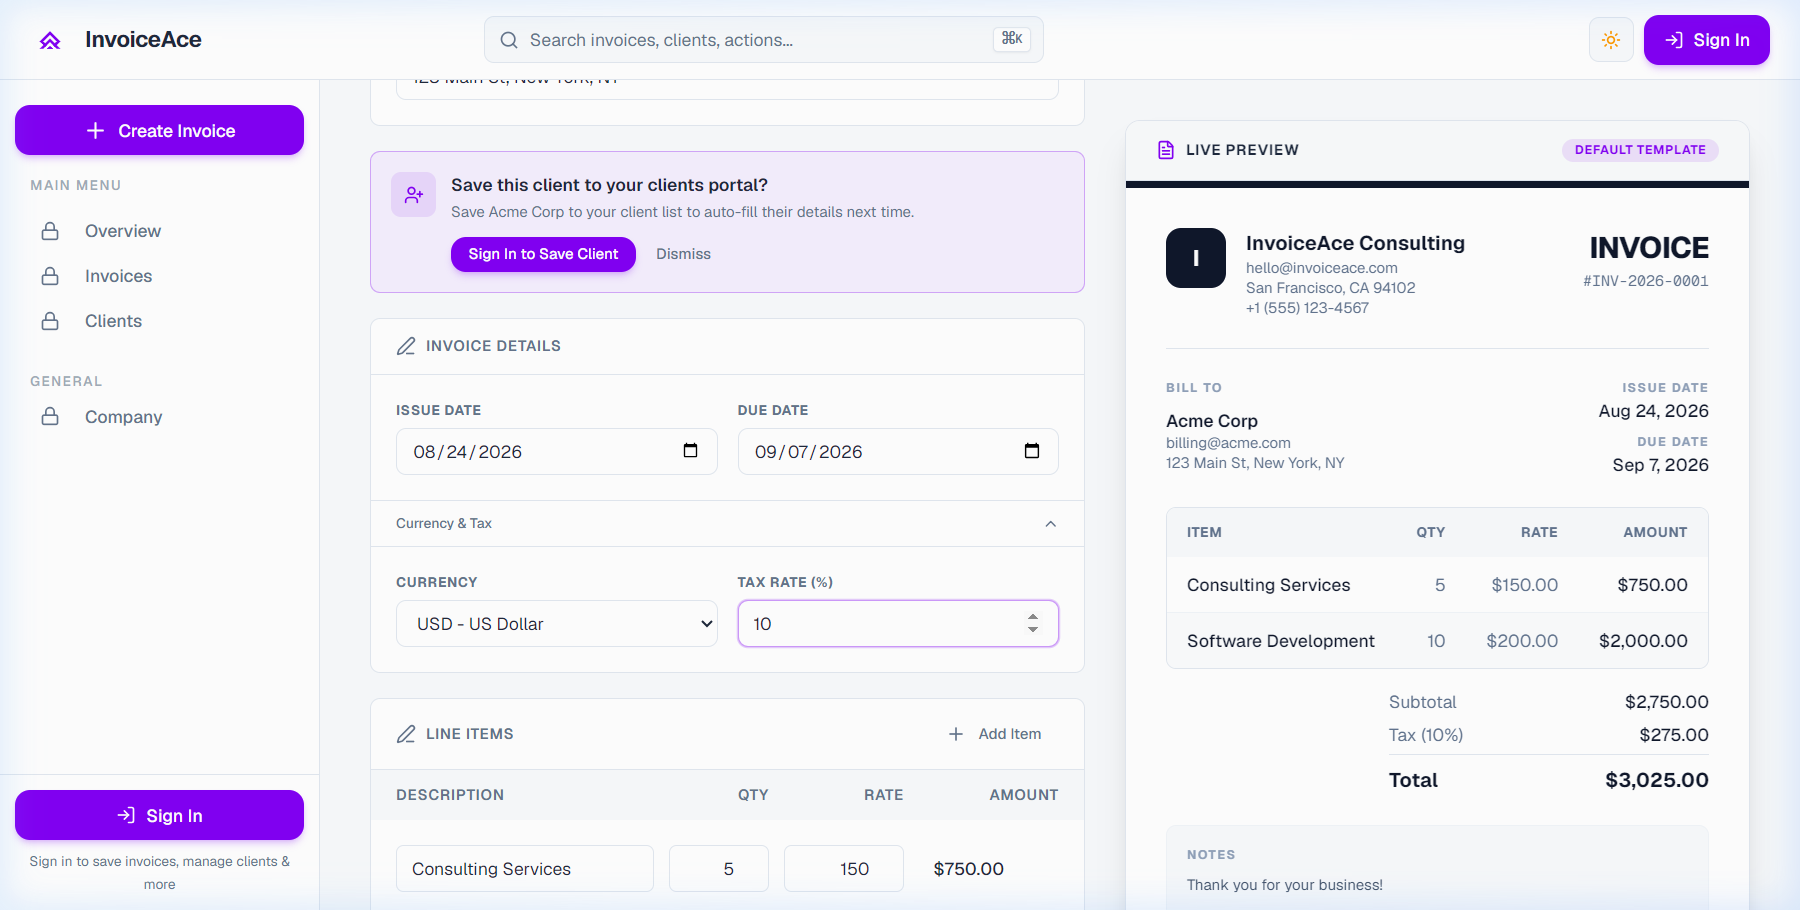Open the Clients menu item
This screenshot has width=1800, height=910.
[114, 321]
